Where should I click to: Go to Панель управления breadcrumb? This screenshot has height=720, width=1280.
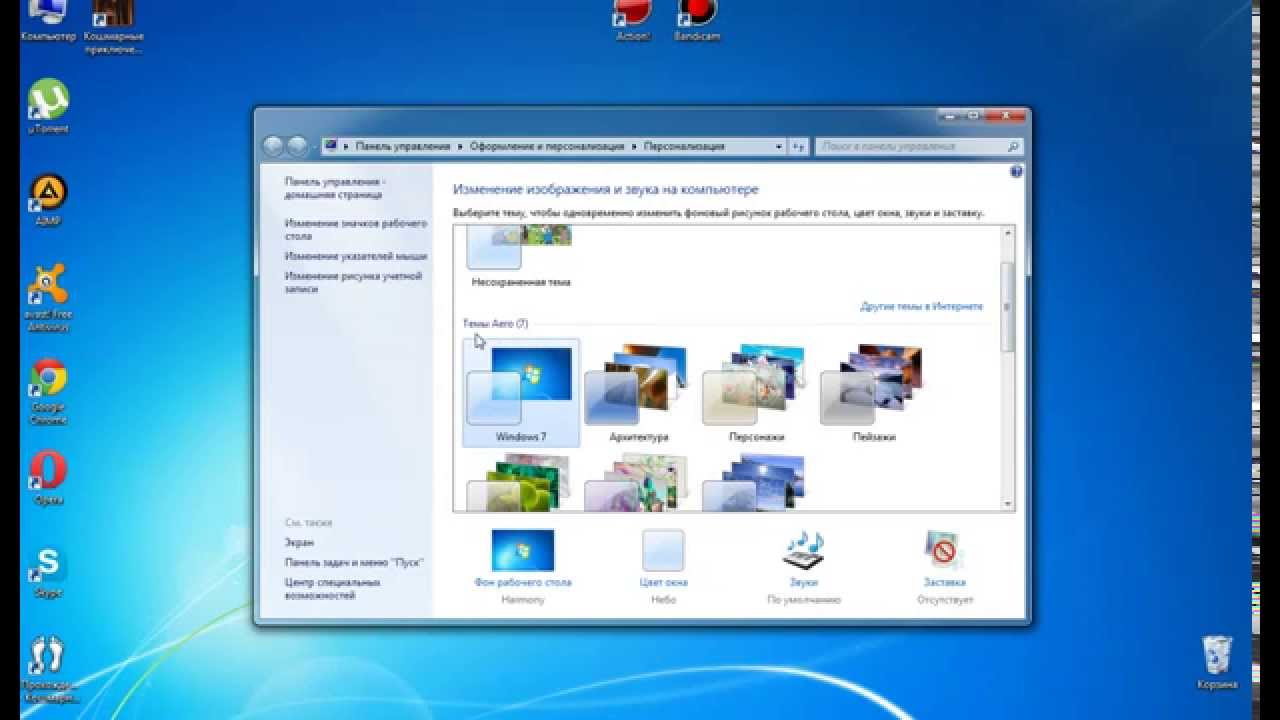tap(403, 146)
